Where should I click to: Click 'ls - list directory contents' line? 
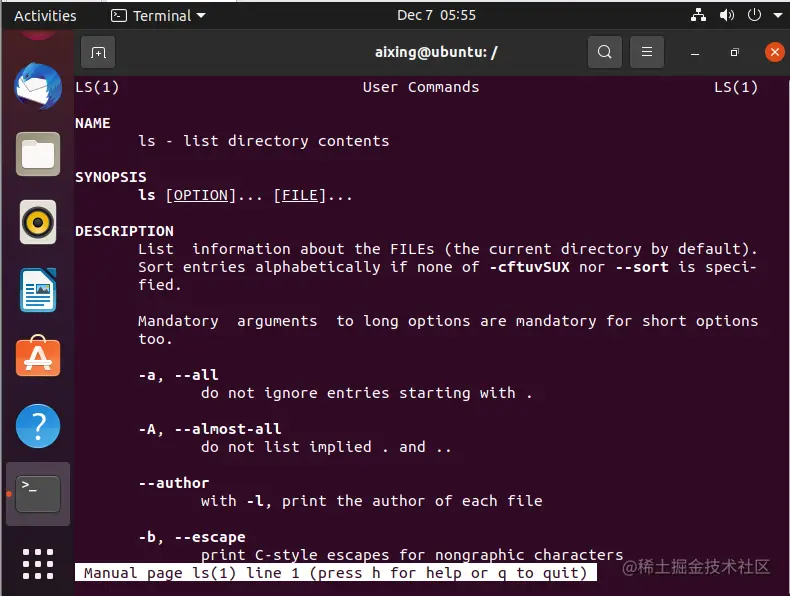click(x=264, y=141)
